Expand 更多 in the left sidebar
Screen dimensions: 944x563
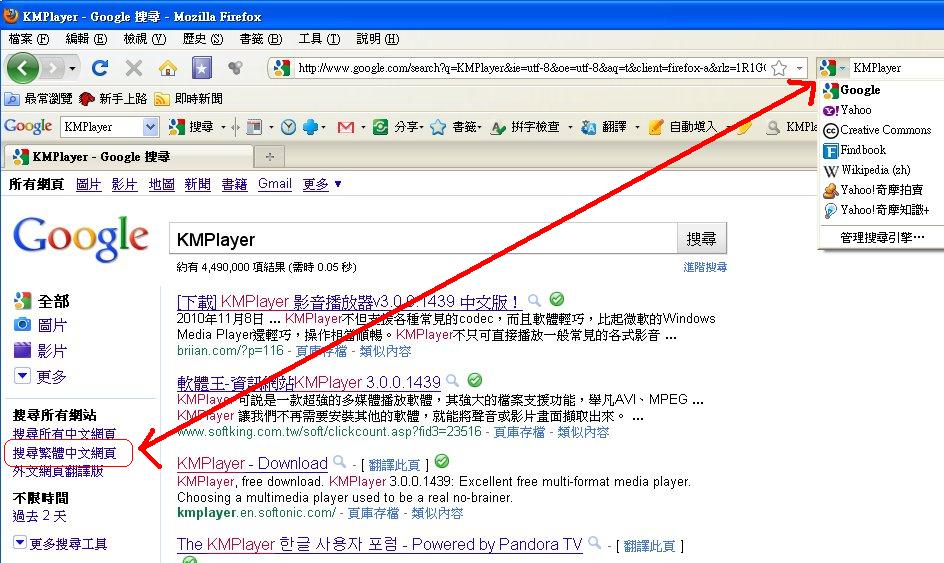[x=40, y=376]
